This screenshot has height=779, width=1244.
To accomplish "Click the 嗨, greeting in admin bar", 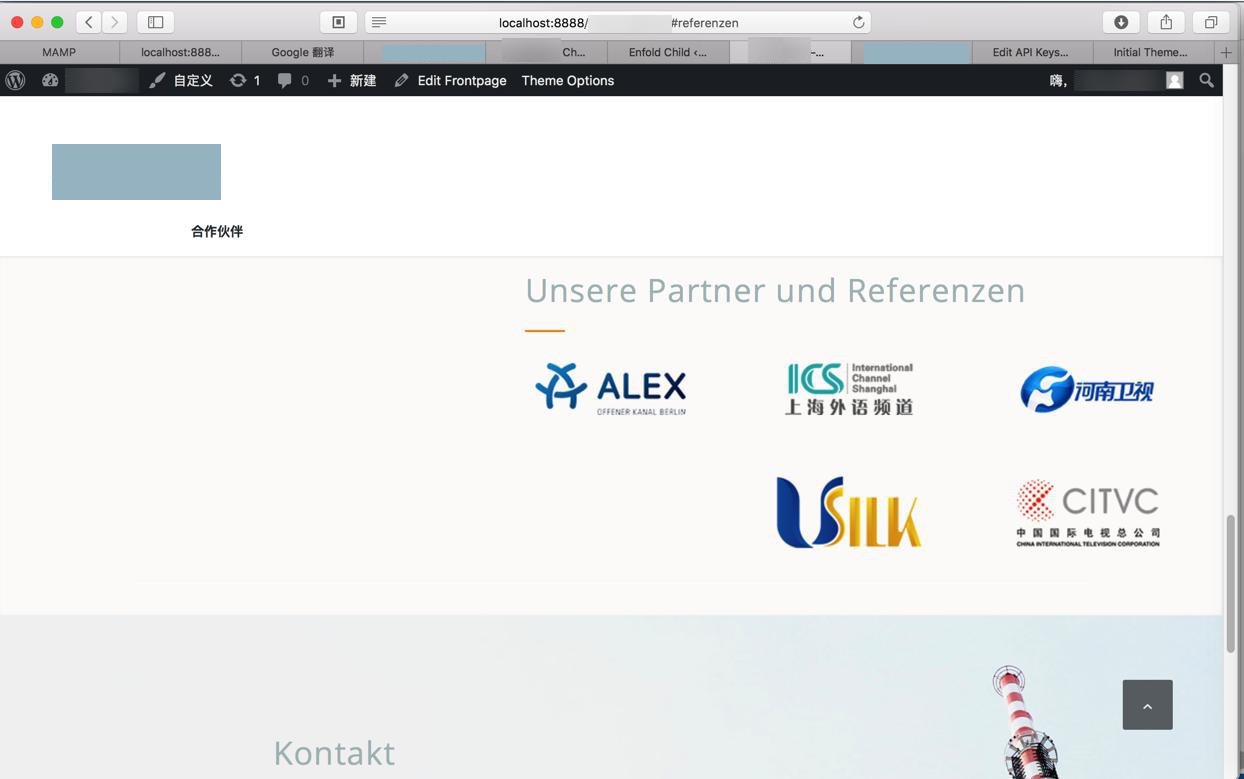I will [1058, 80].
